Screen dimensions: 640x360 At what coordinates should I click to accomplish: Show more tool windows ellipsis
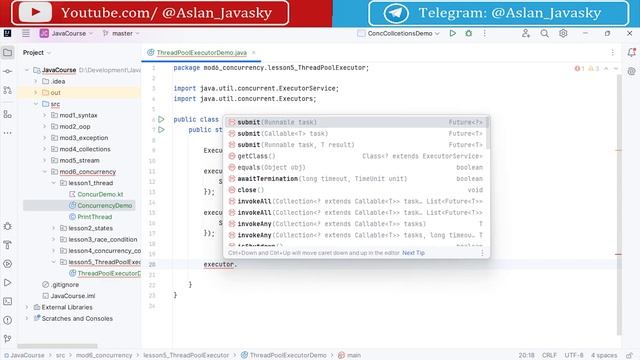click(7, 133)
